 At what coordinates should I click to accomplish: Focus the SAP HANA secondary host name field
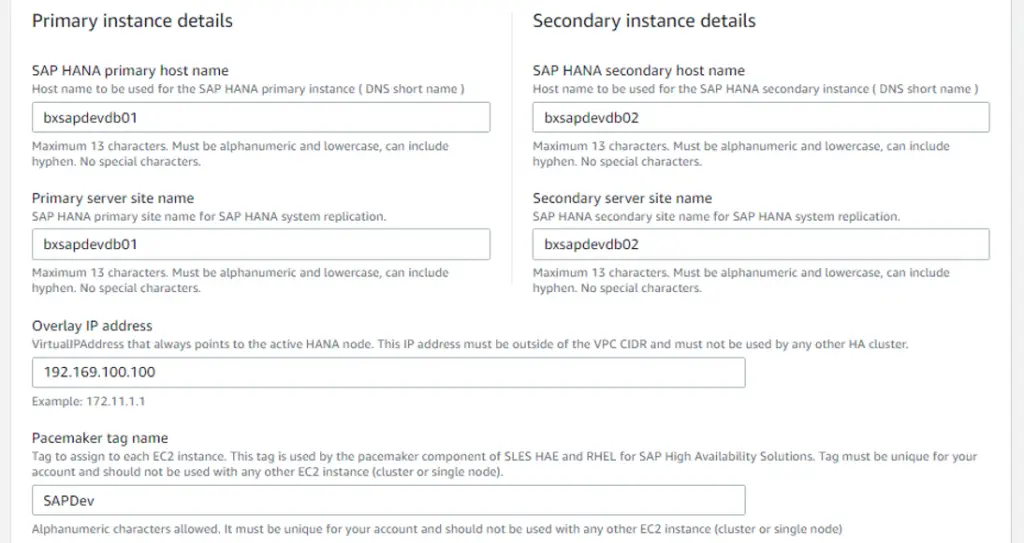point(761,118)
